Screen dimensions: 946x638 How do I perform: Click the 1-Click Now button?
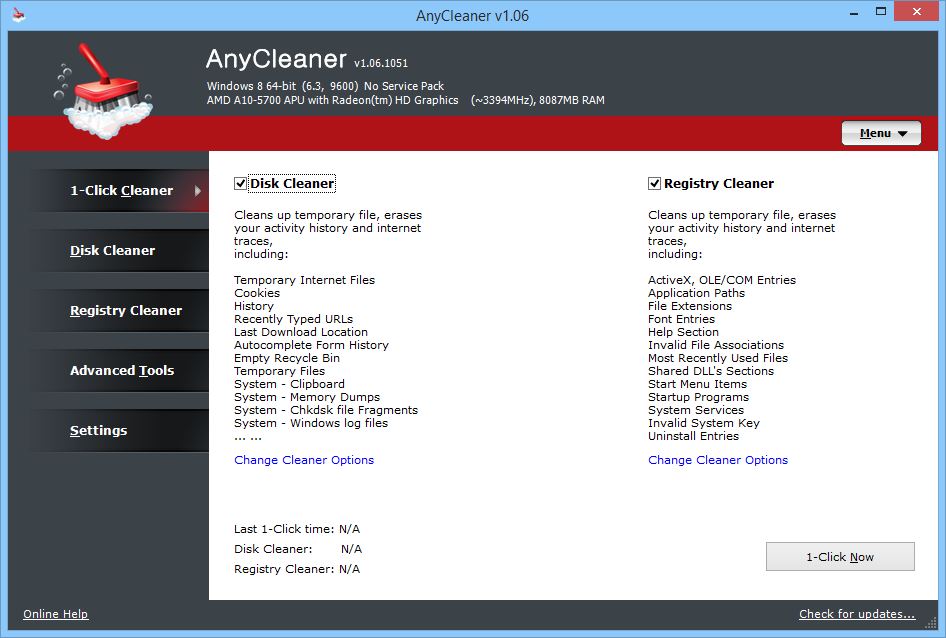[840, 557]
